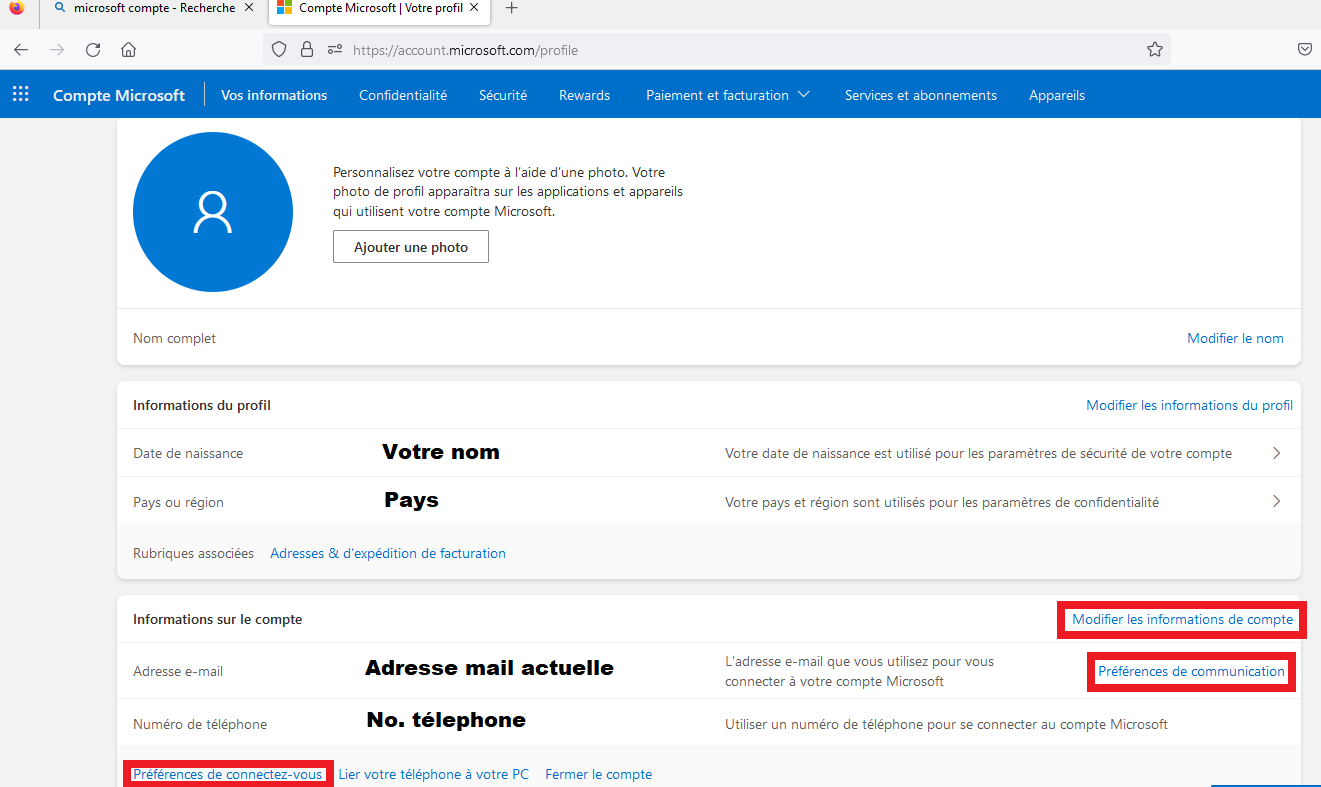Image resolution: width=1321 pixels, height=787 pixels.
Task: Open the Appareils menu item
Action: coord(1057,95)
